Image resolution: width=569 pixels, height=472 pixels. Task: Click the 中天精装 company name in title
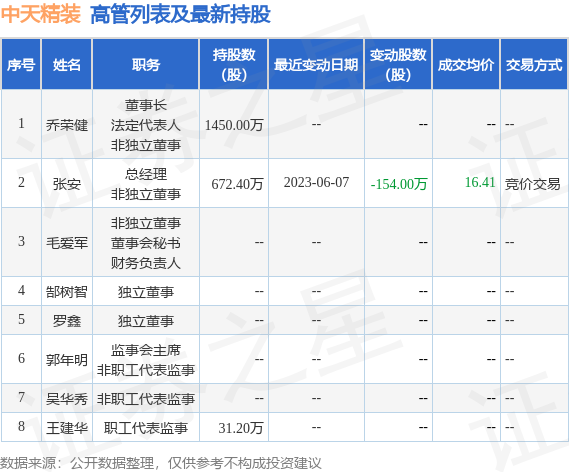click(41, 15)
